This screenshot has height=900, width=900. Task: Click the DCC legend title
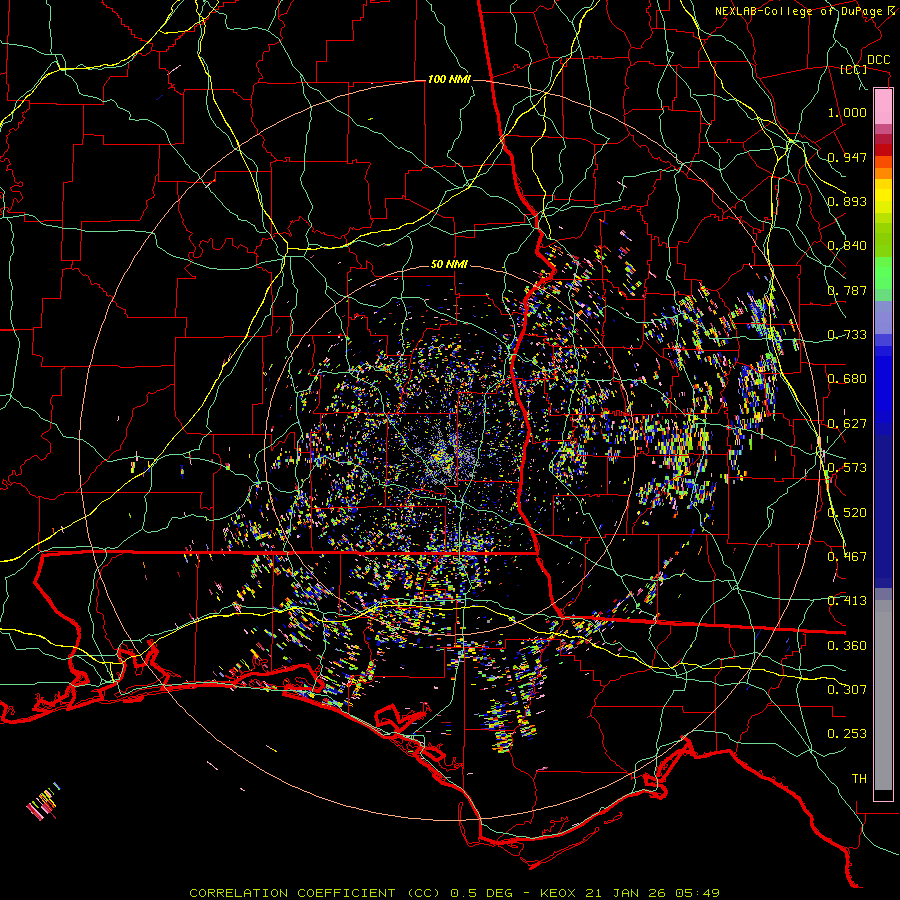tap(878, 60)
